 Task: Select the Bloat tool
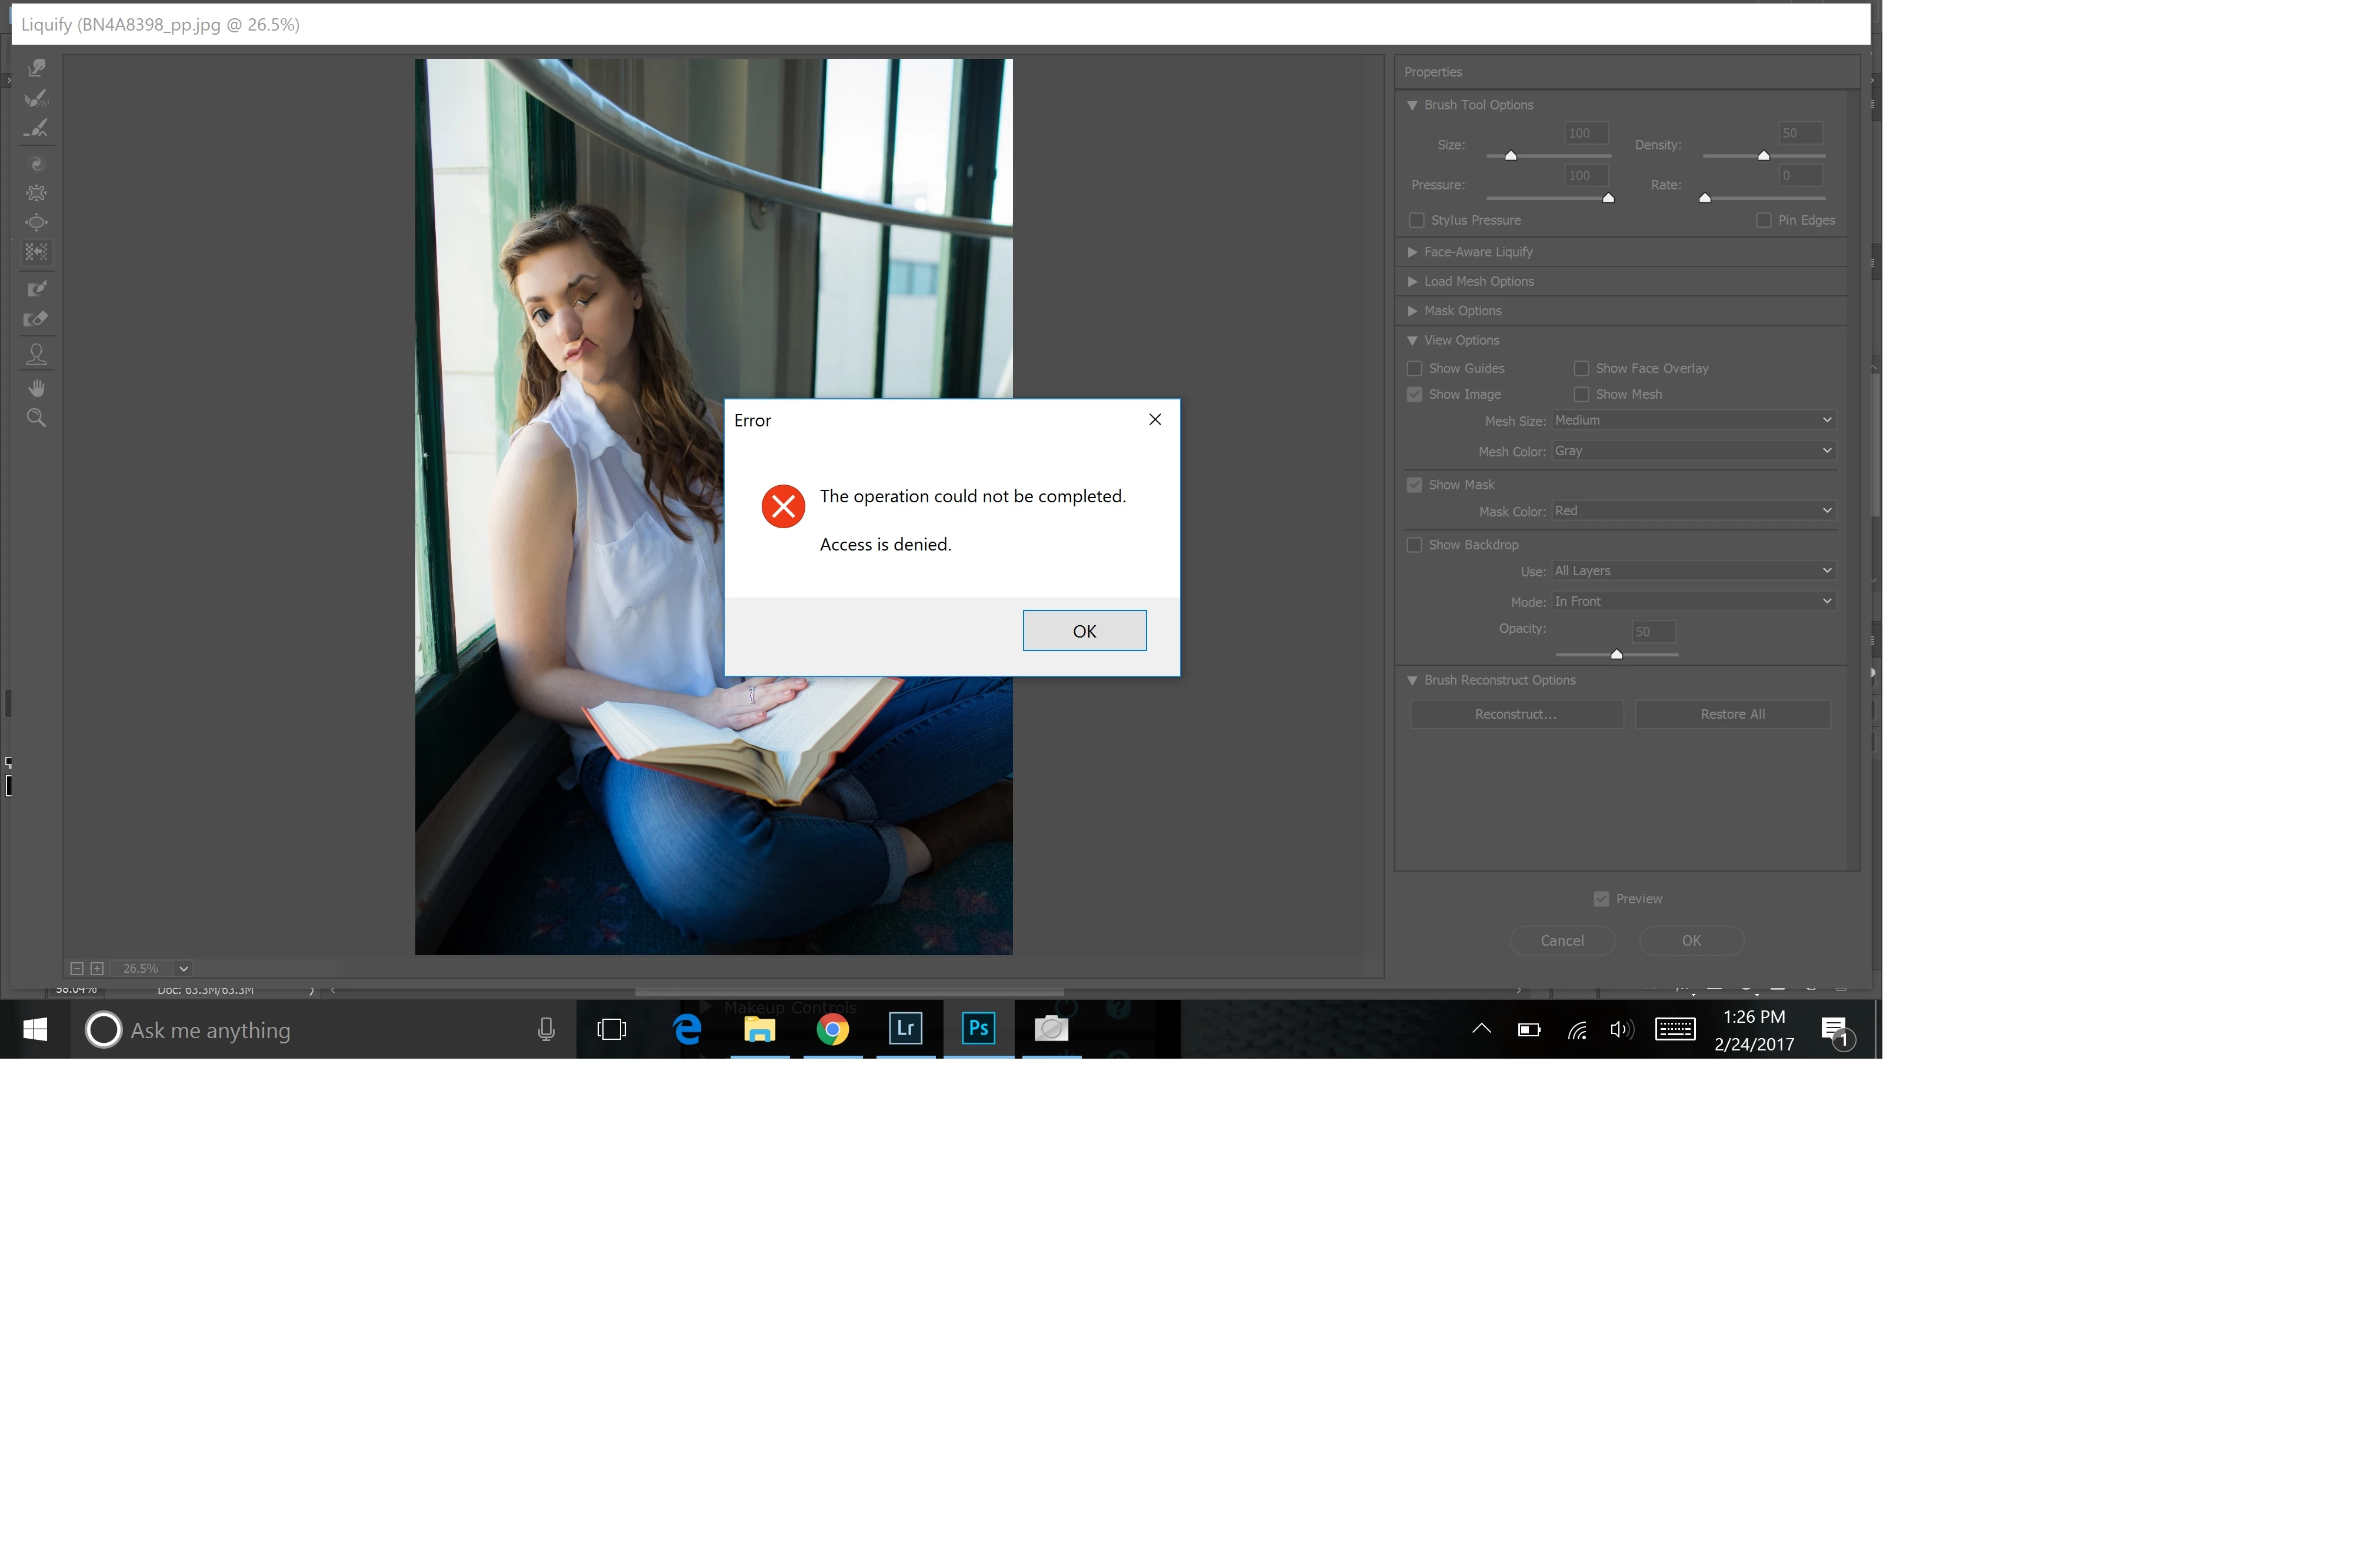coord(37,222)
